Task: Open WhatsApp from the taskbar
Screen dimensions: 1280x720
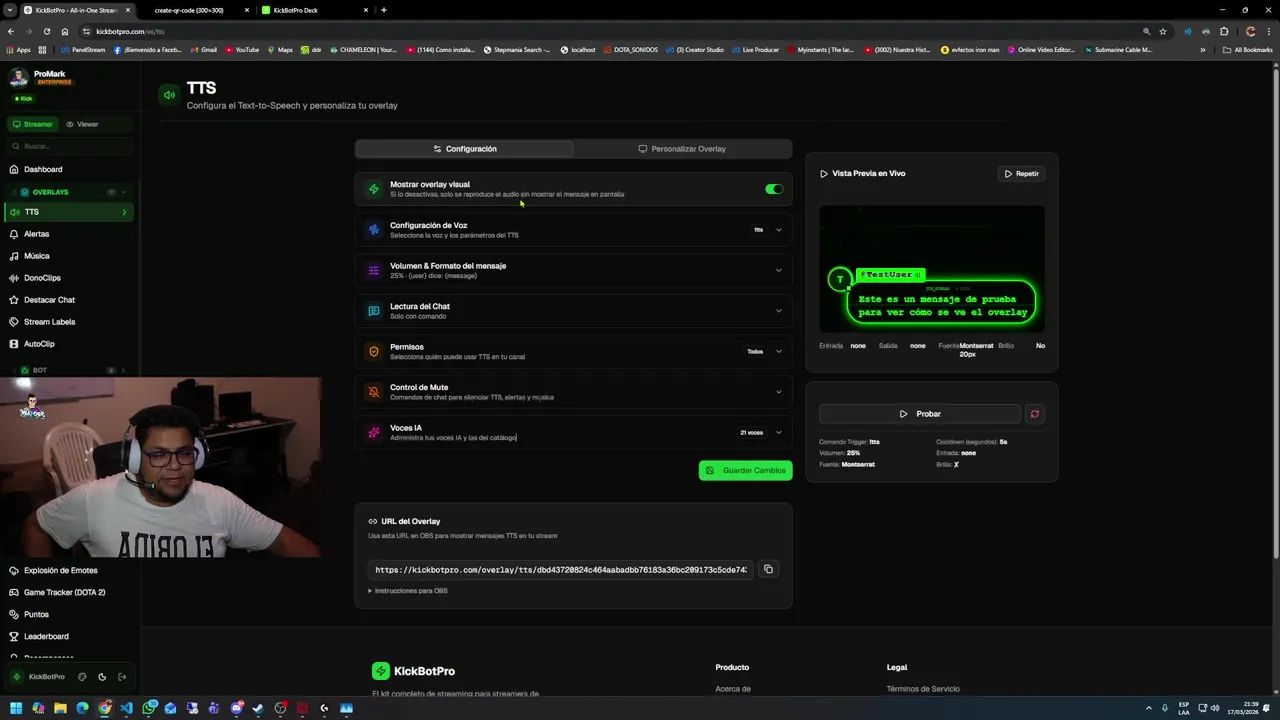Action: 149,708
